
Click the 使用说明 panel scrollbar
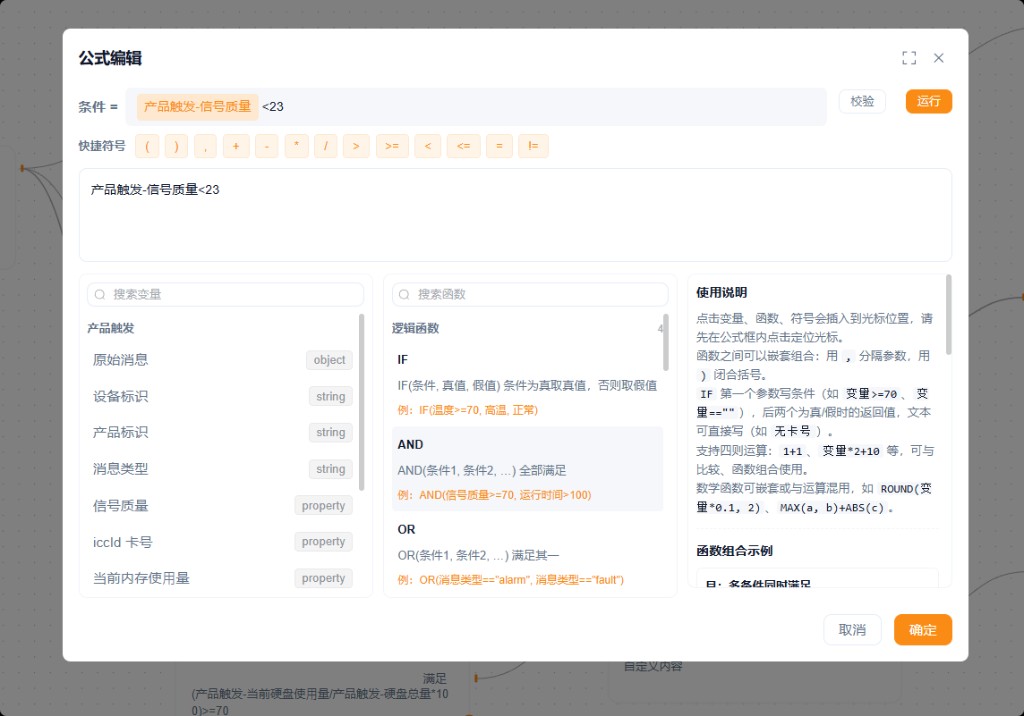point(948,315)
